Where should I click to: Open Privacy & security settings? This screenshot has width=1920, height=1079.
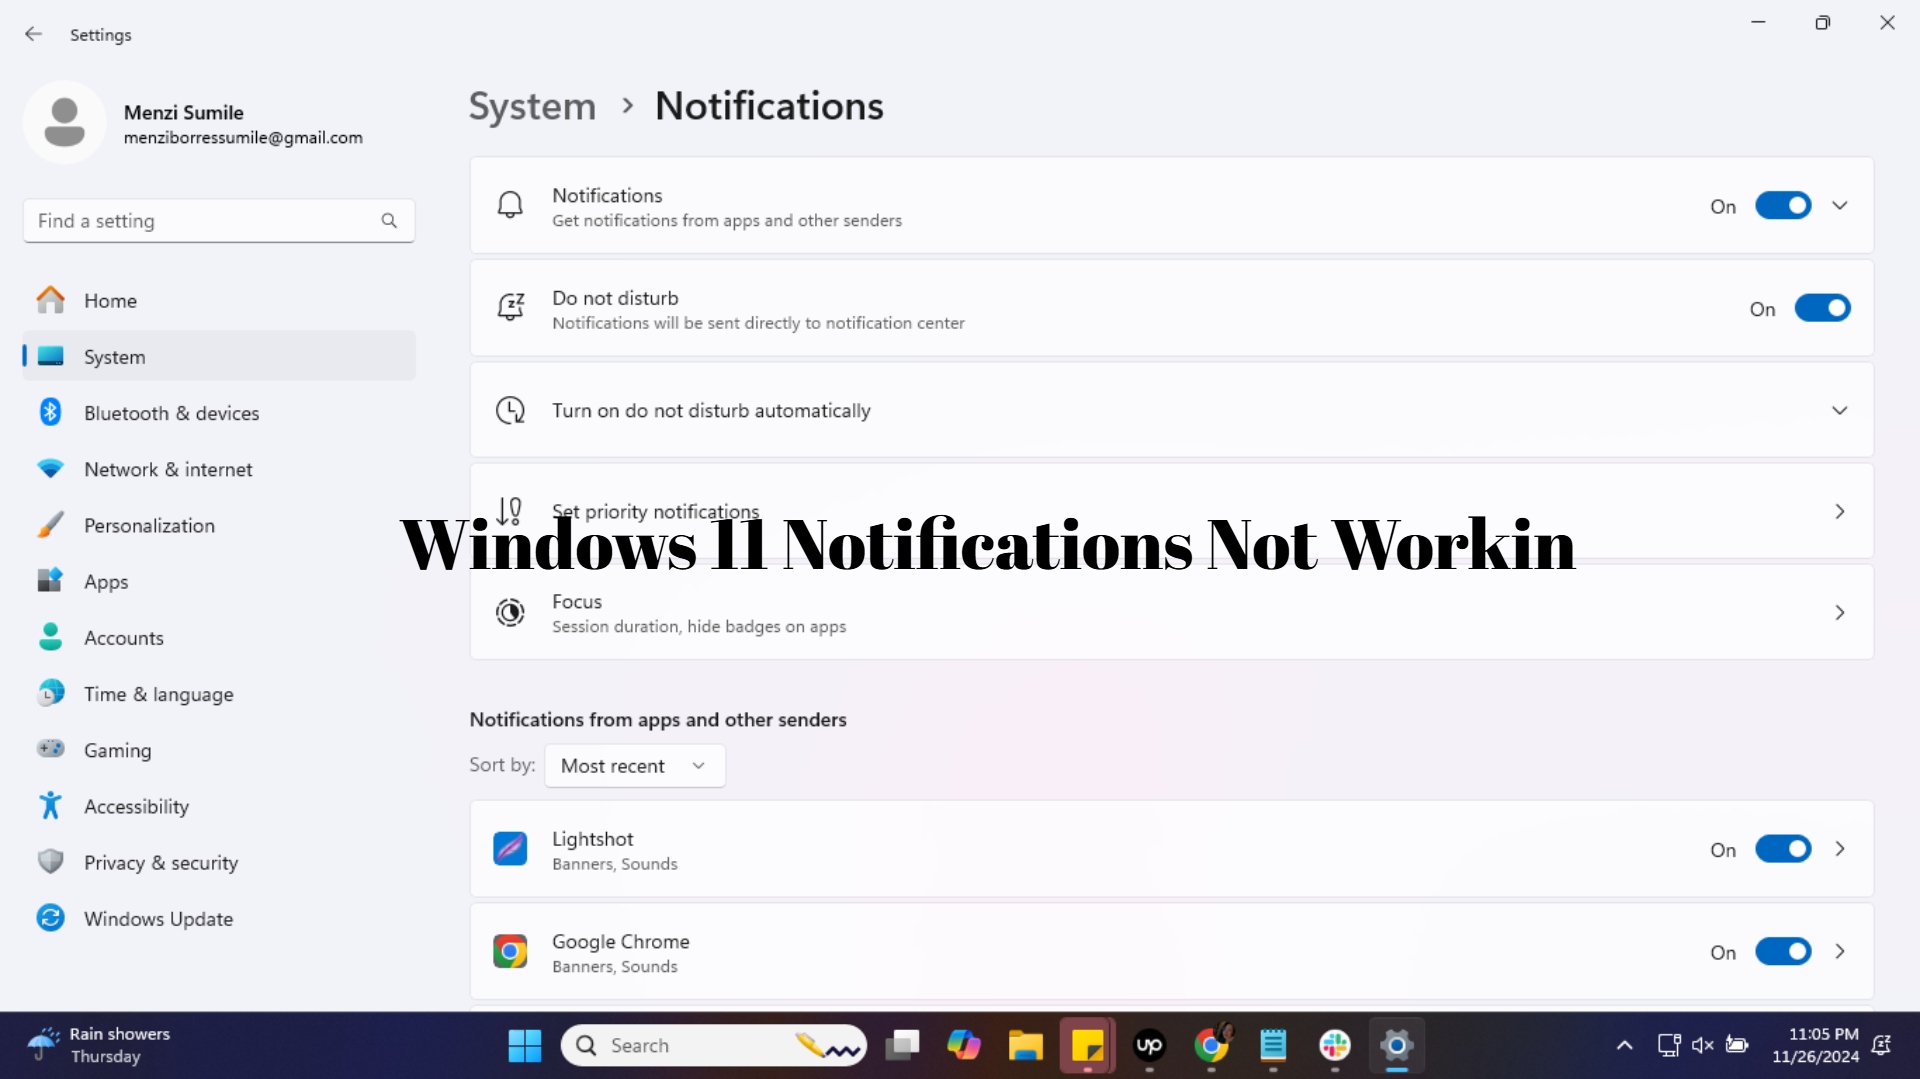tap(160, 862)
